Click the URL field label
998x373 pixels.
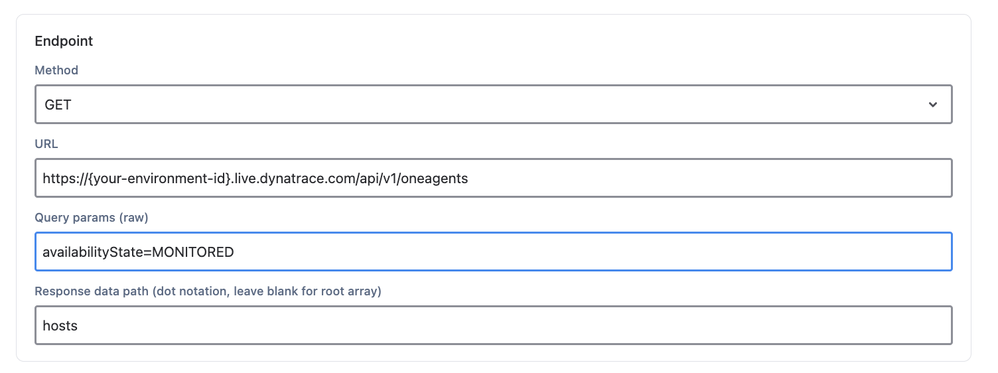click(x=46, y=144)
